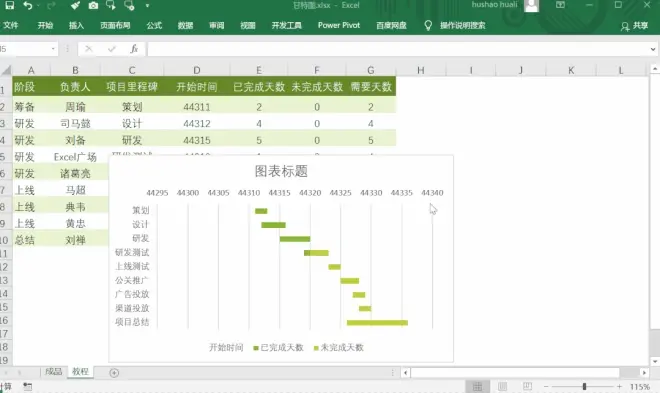Expand the formula bar chevron
Image resolution: width=660 pixels, height=393 pixels.
(x=653, y=49)
